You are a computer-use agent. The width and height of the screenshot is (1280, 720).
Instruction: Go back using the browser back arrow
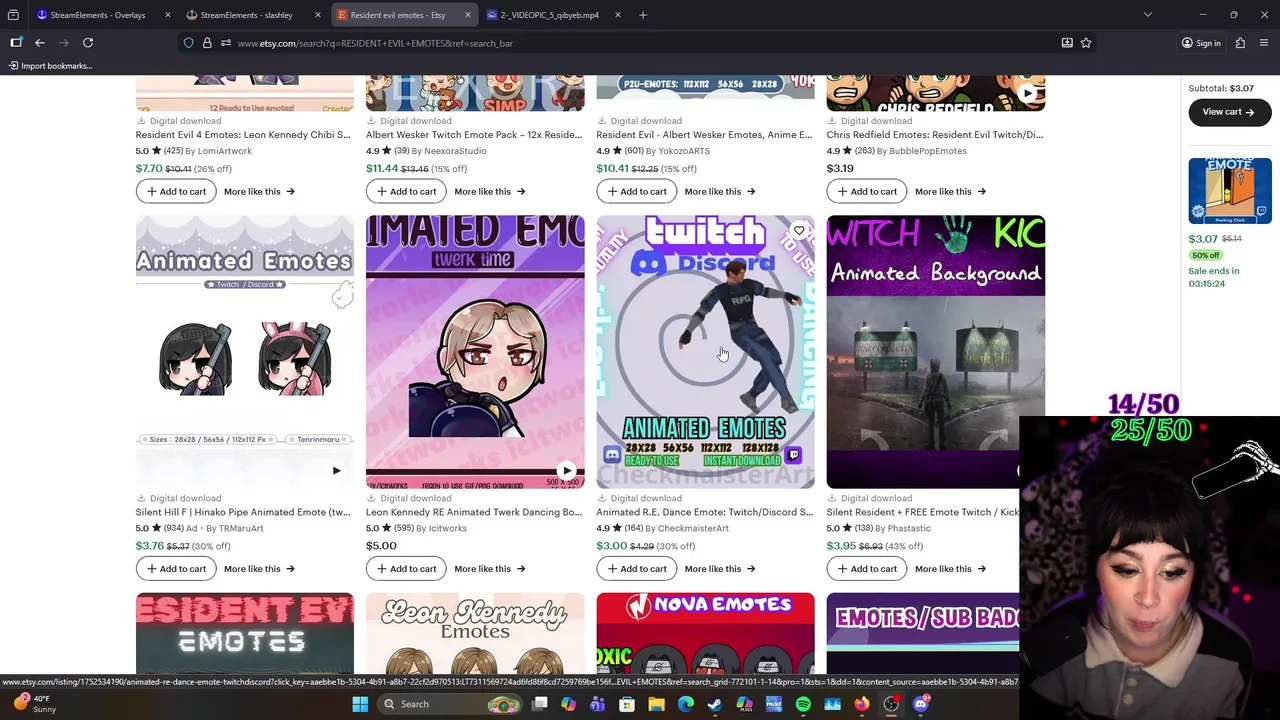pyautogui.click(x=40, y=43)
